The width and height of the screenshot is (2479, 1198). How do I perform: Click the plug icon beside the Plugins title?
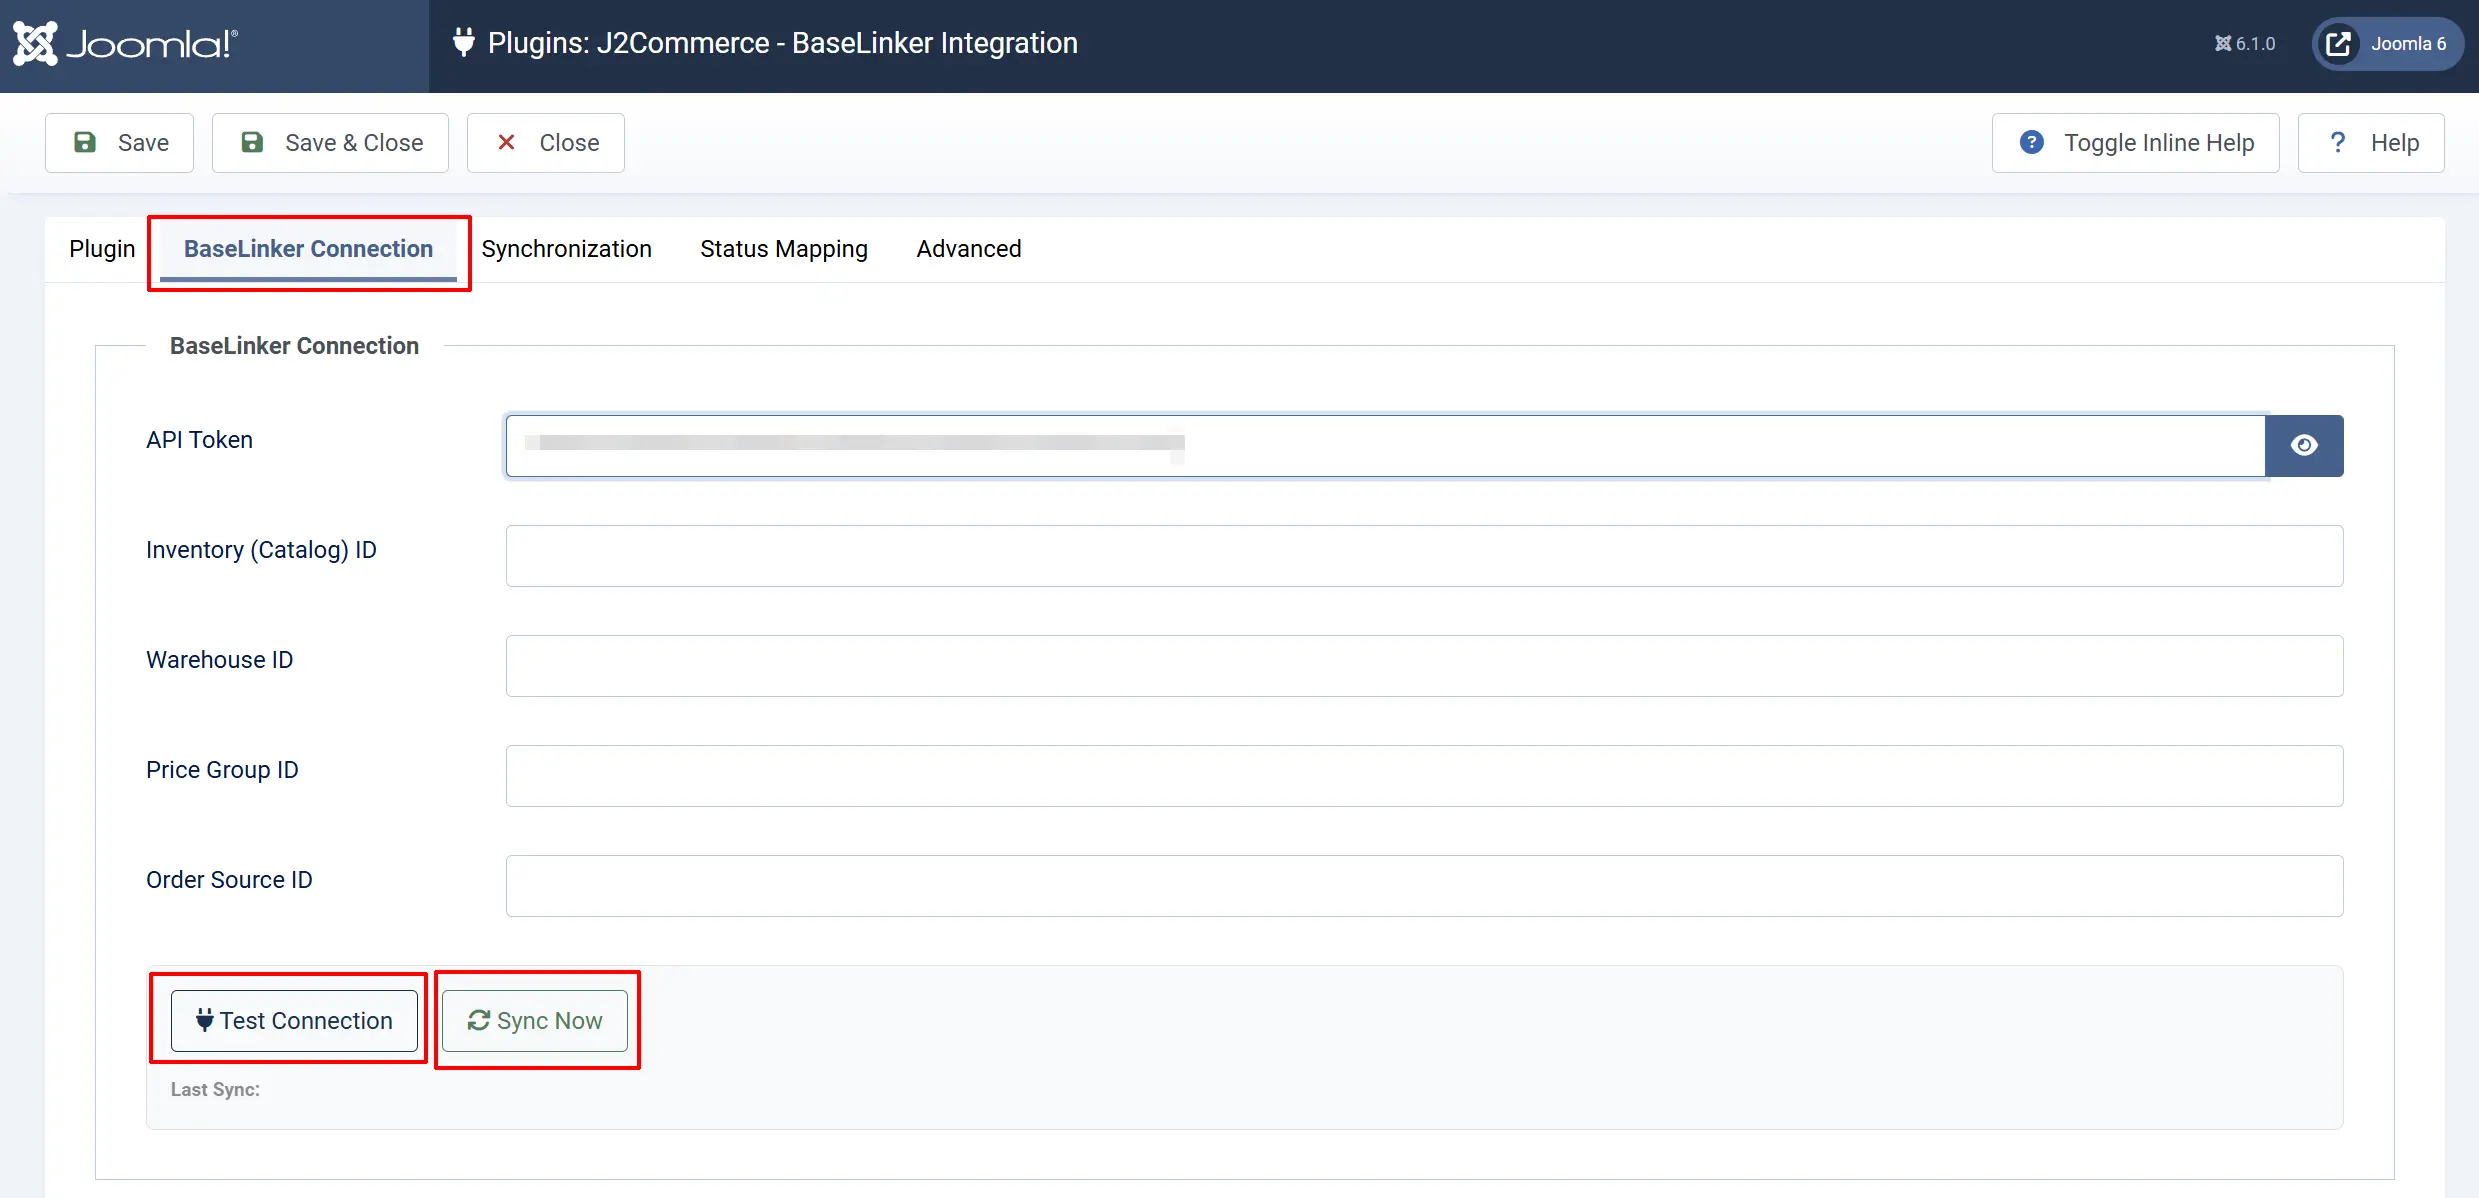click(463, 43)
